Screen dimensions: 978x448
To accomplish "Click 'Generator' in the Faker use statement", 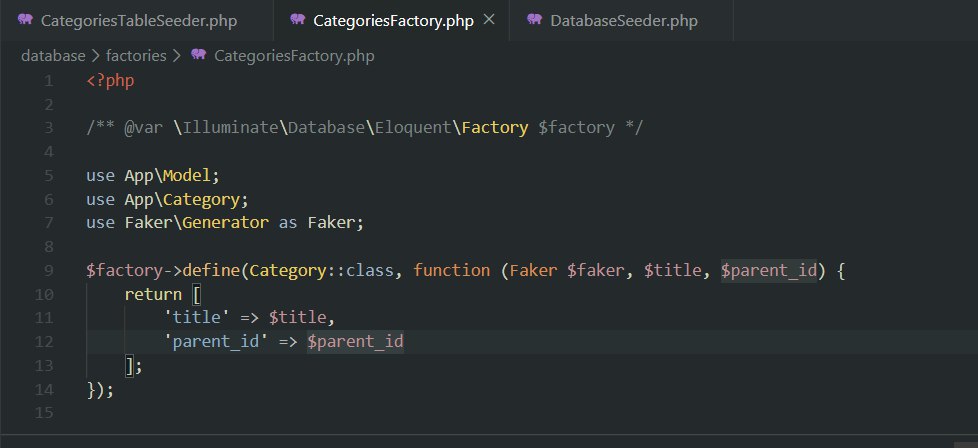I will [226, 223].
